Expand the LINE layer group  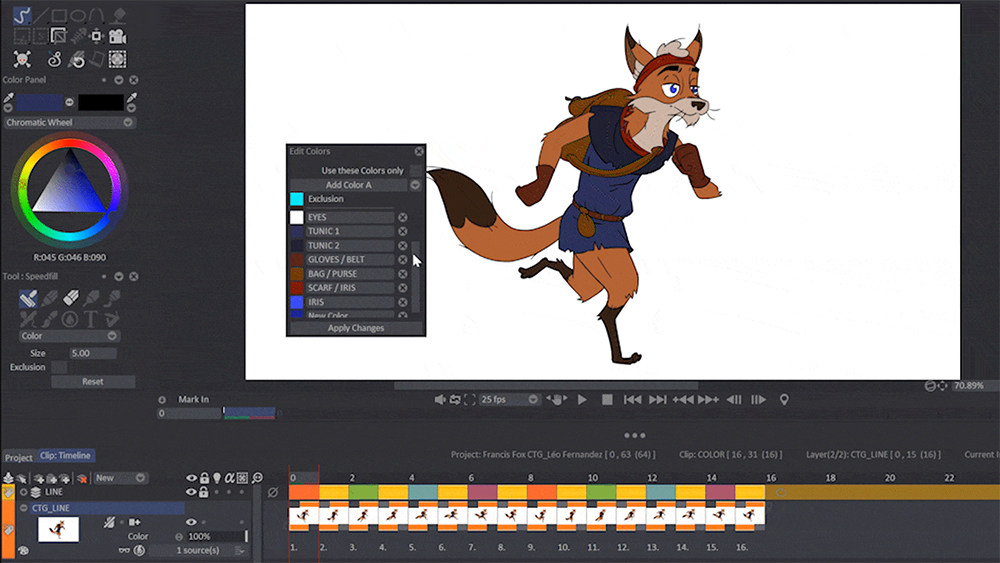24,492
